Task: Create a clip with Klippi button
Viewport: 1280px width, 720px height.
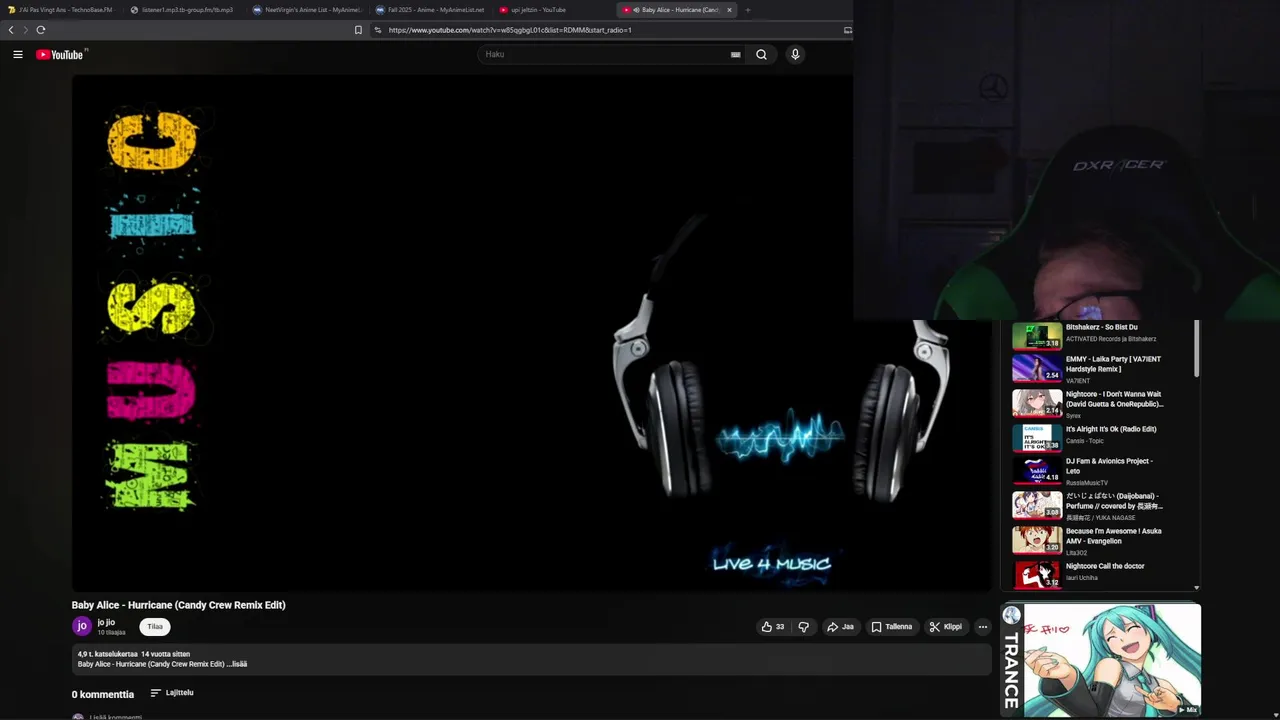Action: pyautogui.click(x=946, y=627)
